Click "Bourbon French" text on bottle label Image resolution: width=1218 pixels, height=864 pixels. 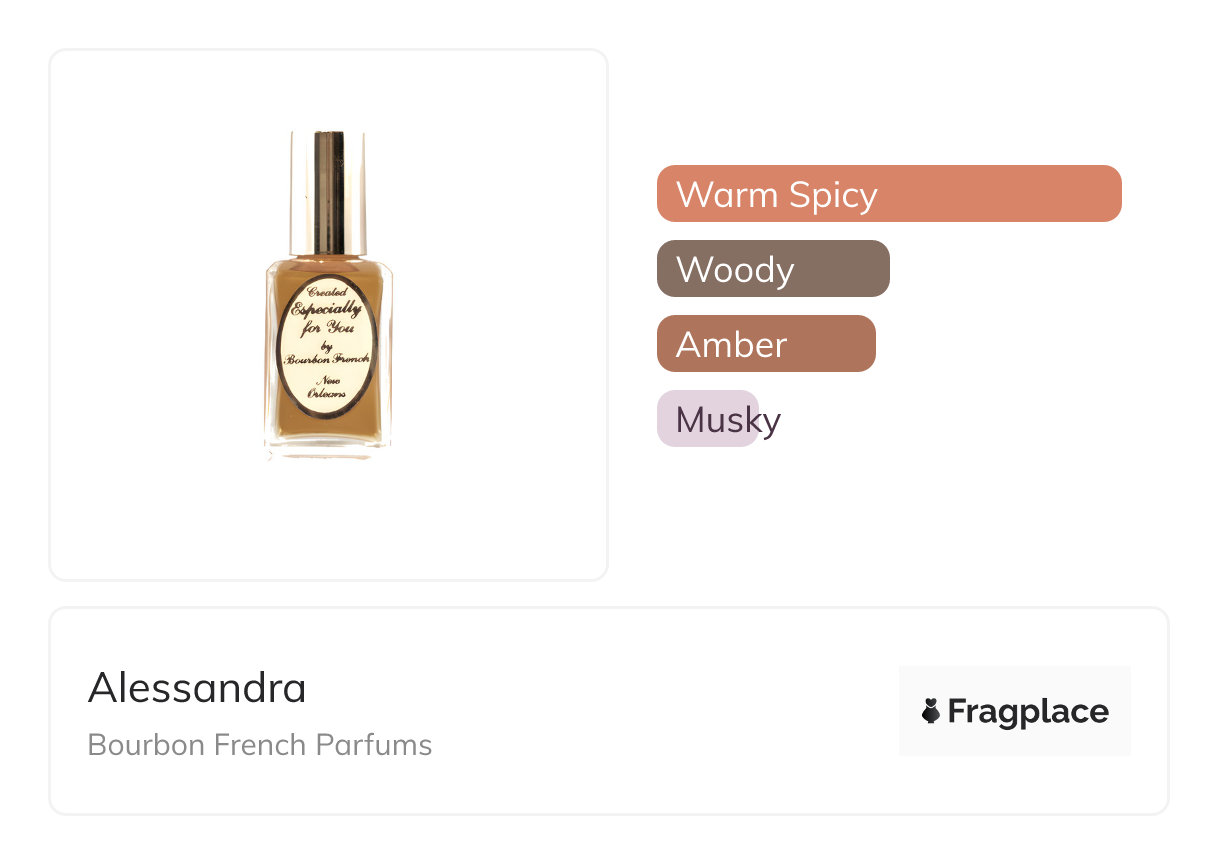(327, 358)
